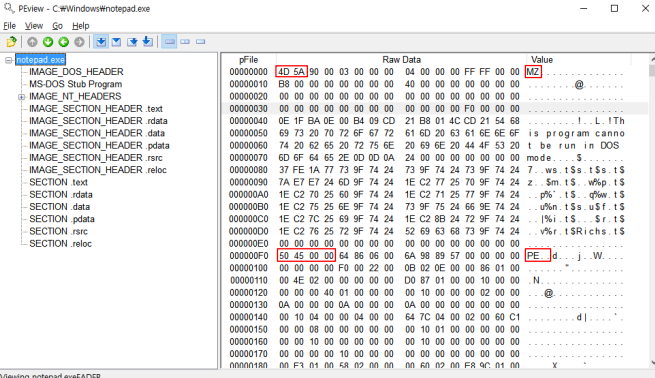Click the Raw Data column header
This screenshot has height=378, width=655.
pyautogui.click(x=401, y=60)
